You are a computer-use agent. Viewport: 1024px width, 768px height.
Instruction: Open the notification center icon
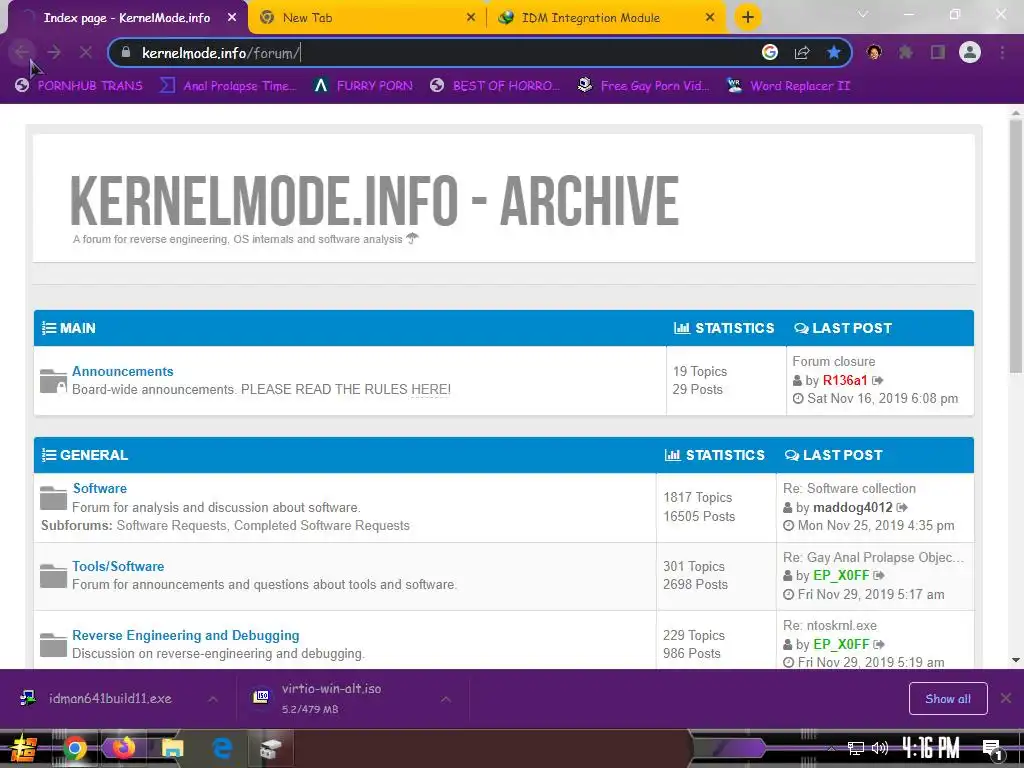point(992,749)
